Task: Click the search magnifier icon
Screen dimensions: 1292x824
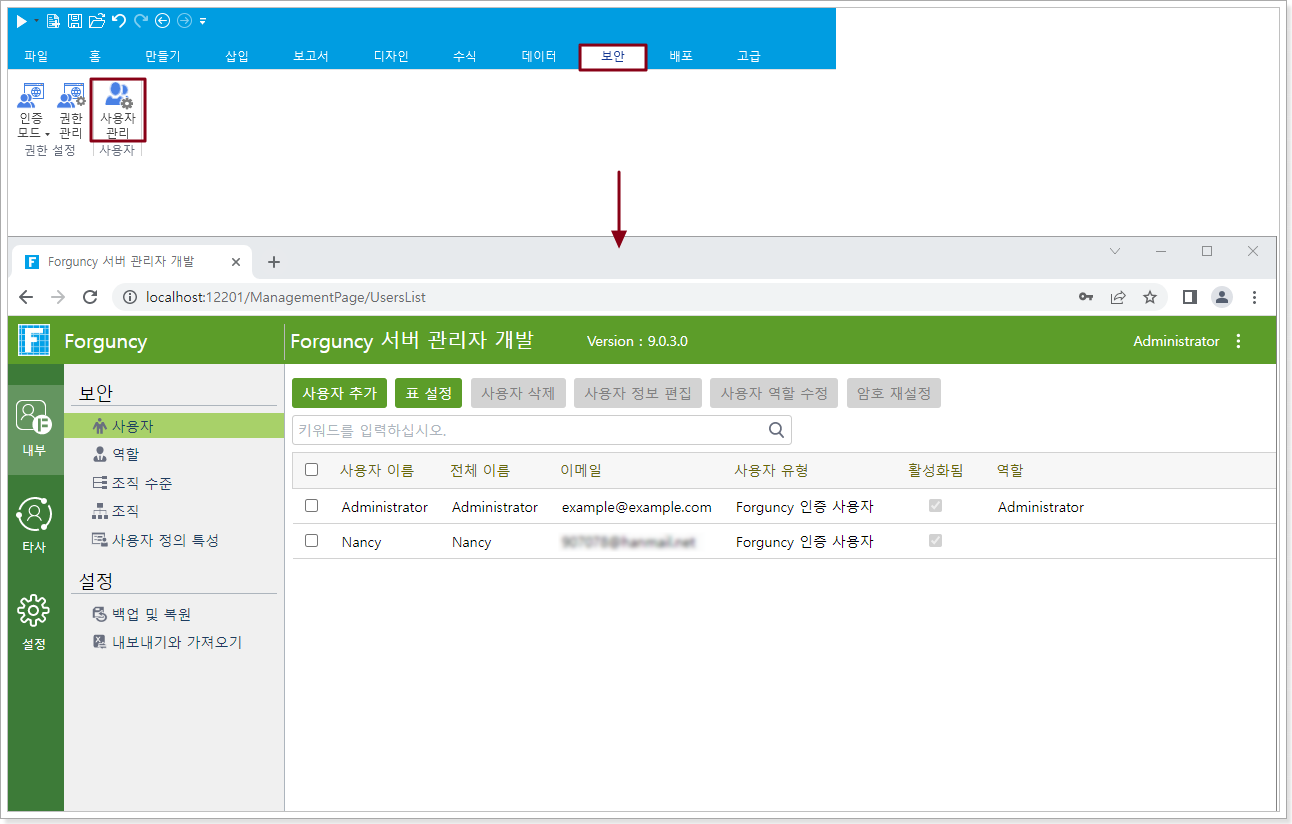Action: [776, 430]
